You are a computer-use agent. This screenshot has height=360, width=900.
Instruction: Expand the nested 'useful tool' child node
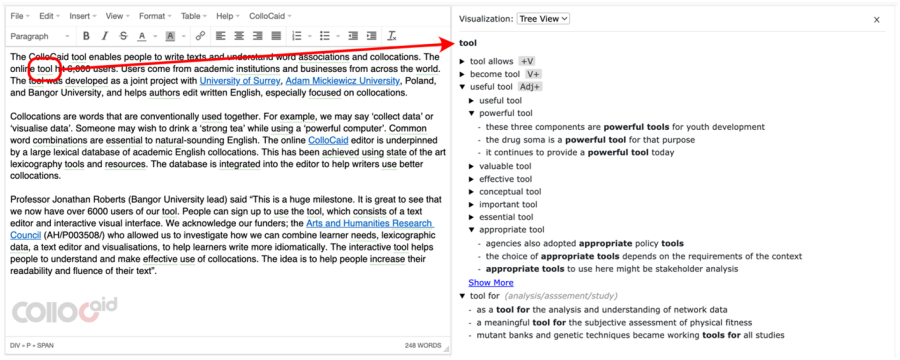(x=472, y=100)
